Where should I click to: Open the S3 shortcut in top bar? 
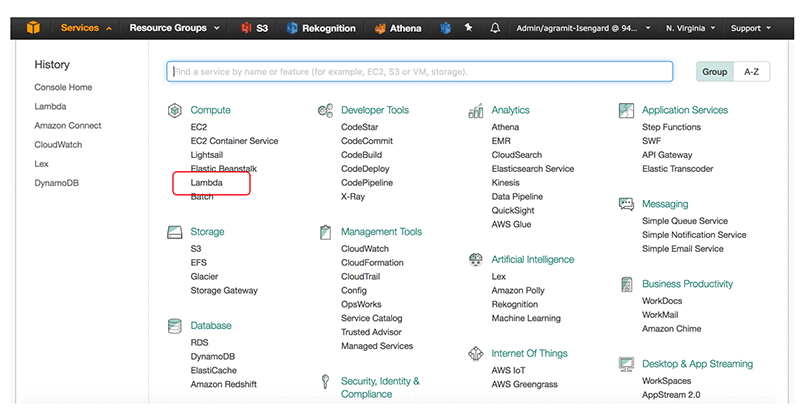point(254,28)
